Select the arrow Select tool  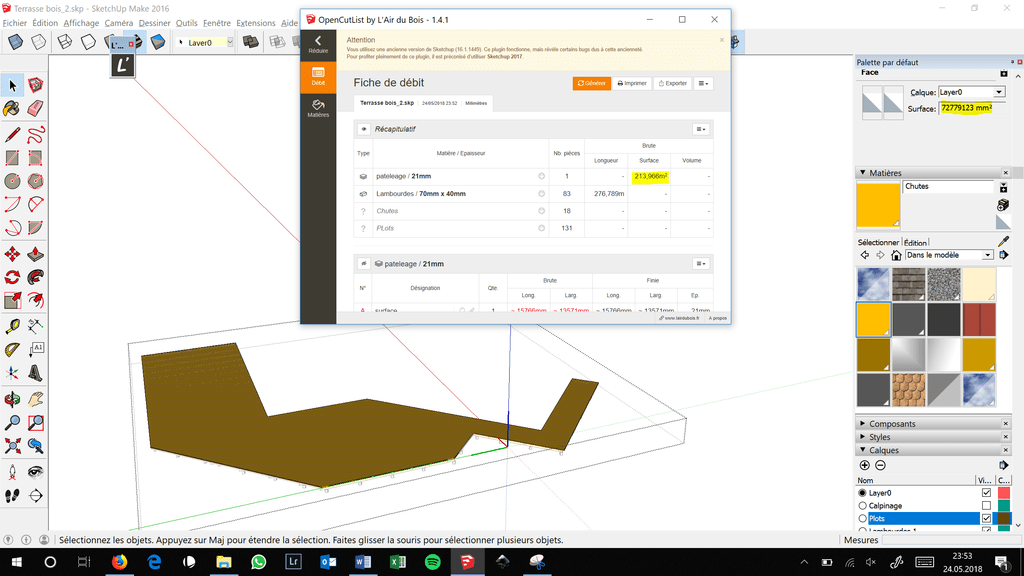tap(12, 85)
